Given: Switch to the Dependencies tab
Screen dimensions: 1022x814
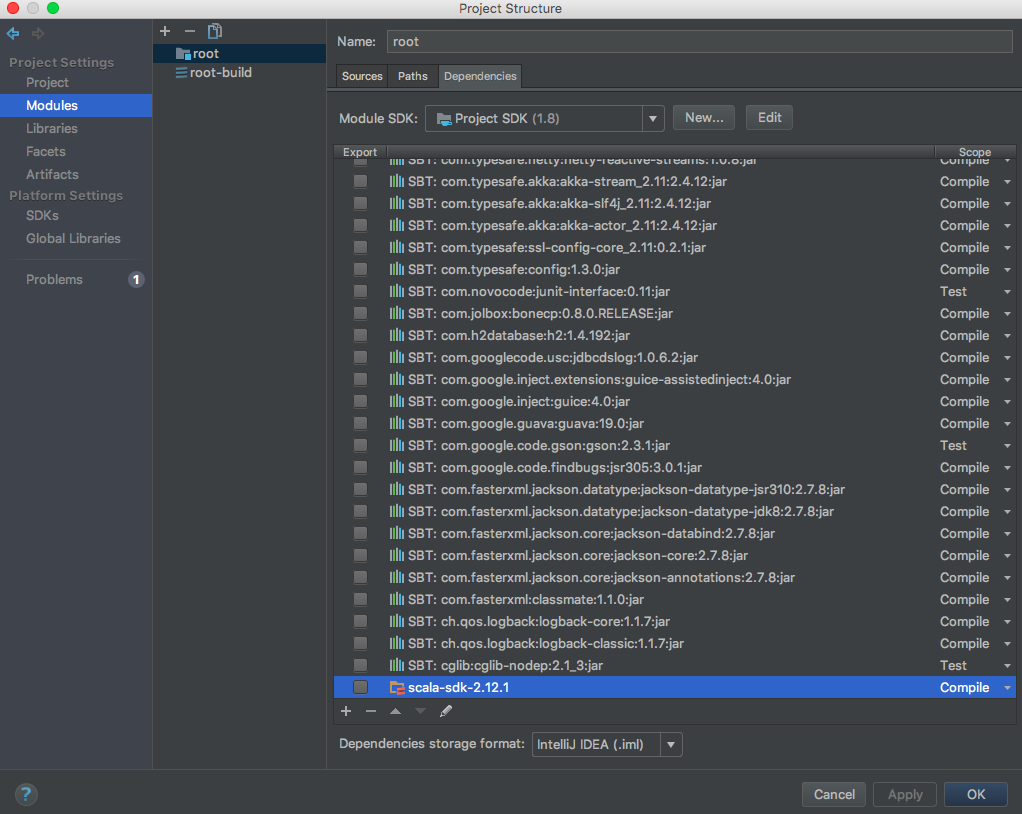Looking at the screenshot, I should pyautogui.click(x=480, y=76).
